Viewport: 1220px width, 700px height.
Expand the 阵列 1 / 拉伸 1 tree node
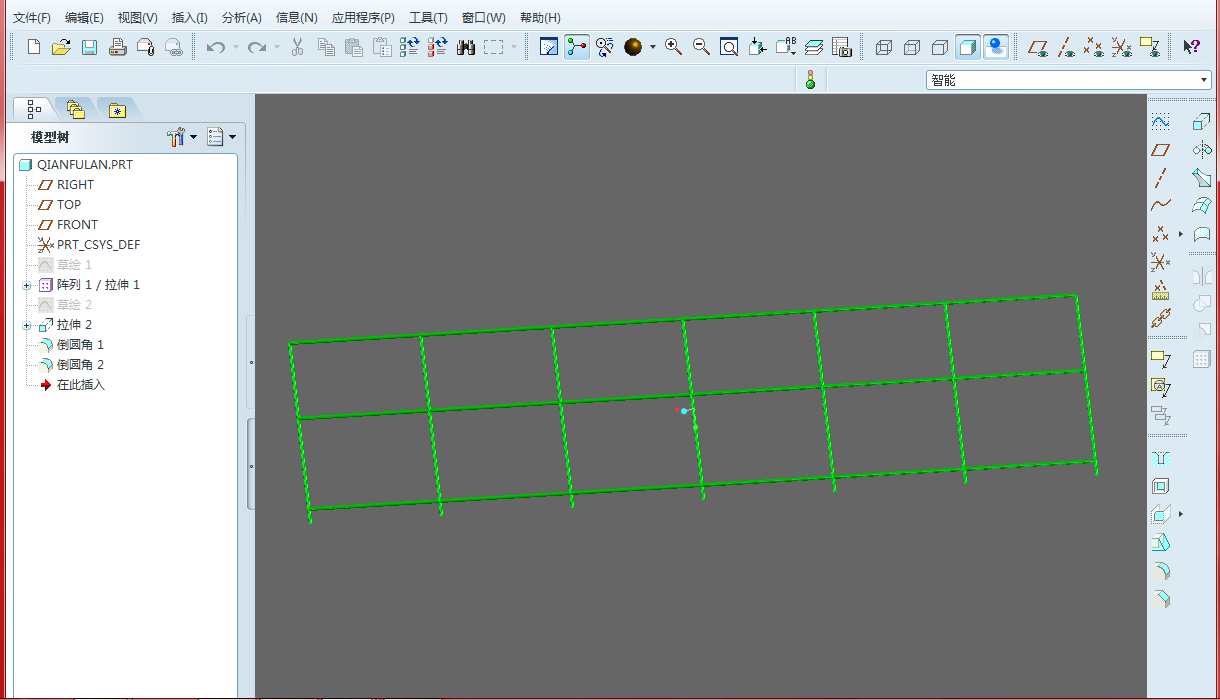pyautogui.click(x=27, y=285)
